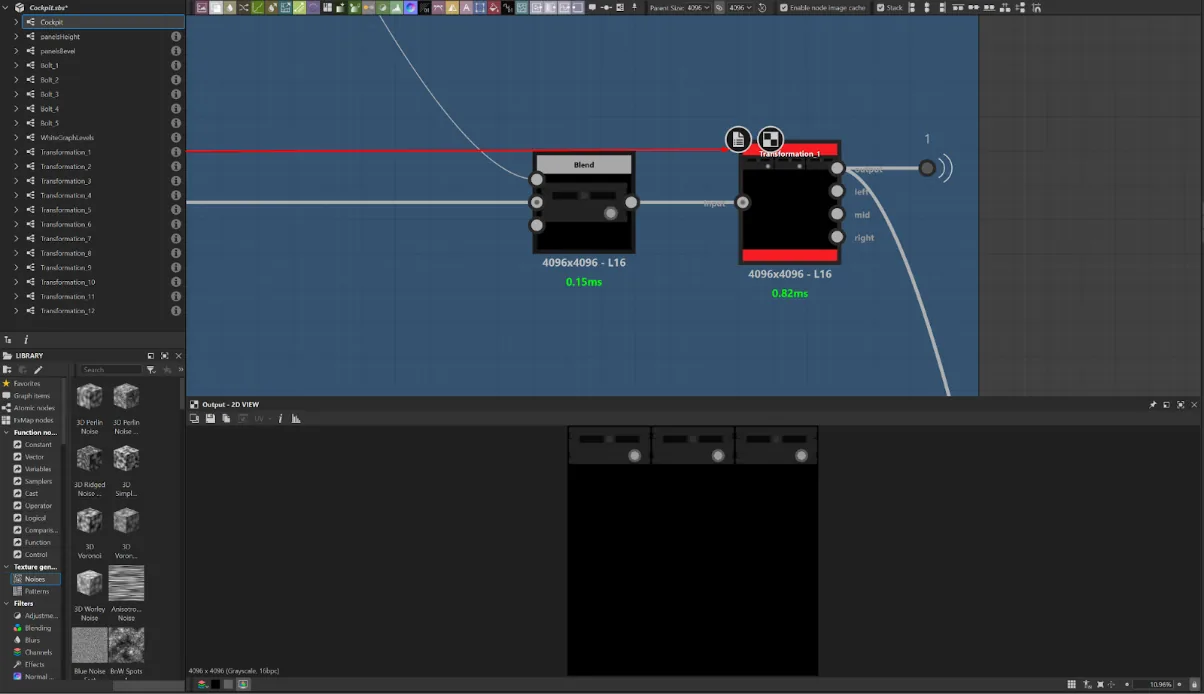Click the info icon beside Bolt_1
The height and width of the screenshot is (694, 1204).
[x=176, y=65]
